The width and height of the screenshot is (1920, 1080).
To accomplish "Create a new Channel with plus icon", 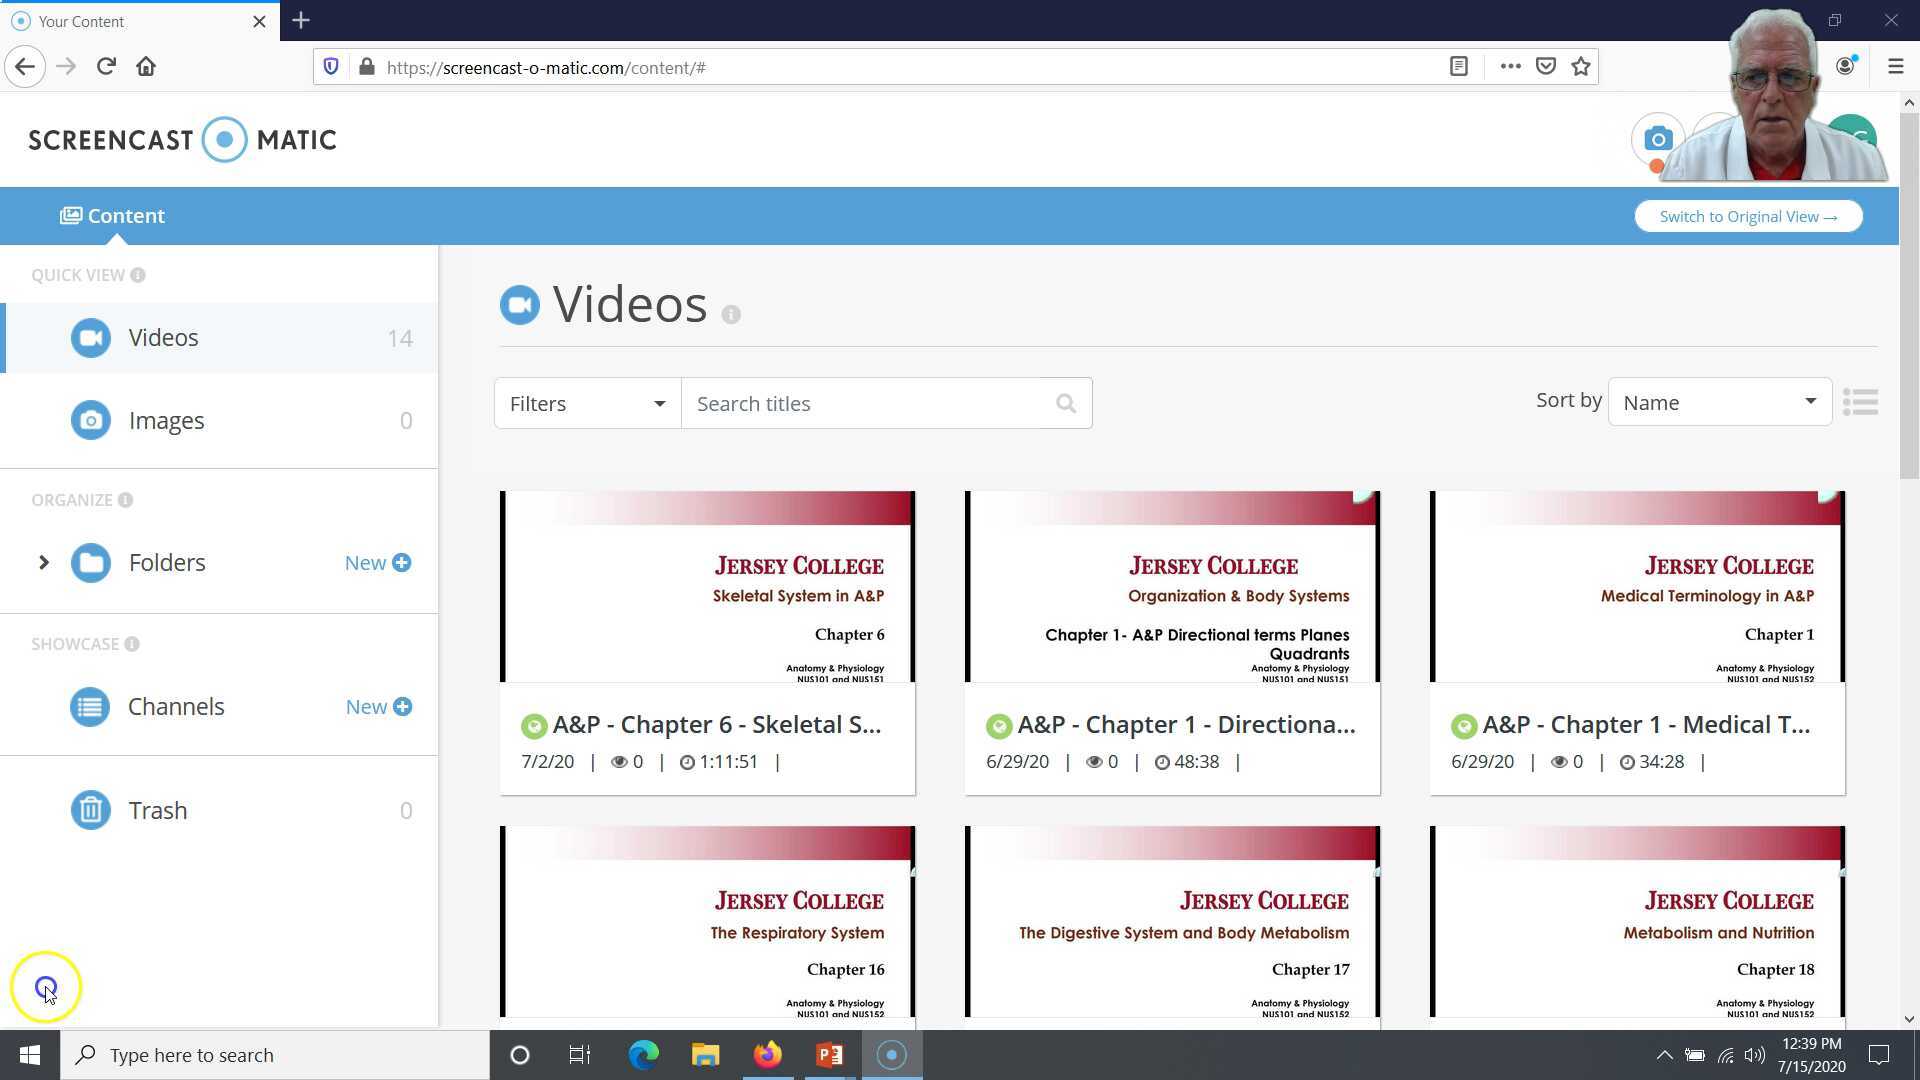I will pyautogui.click(x=402, y=707).
